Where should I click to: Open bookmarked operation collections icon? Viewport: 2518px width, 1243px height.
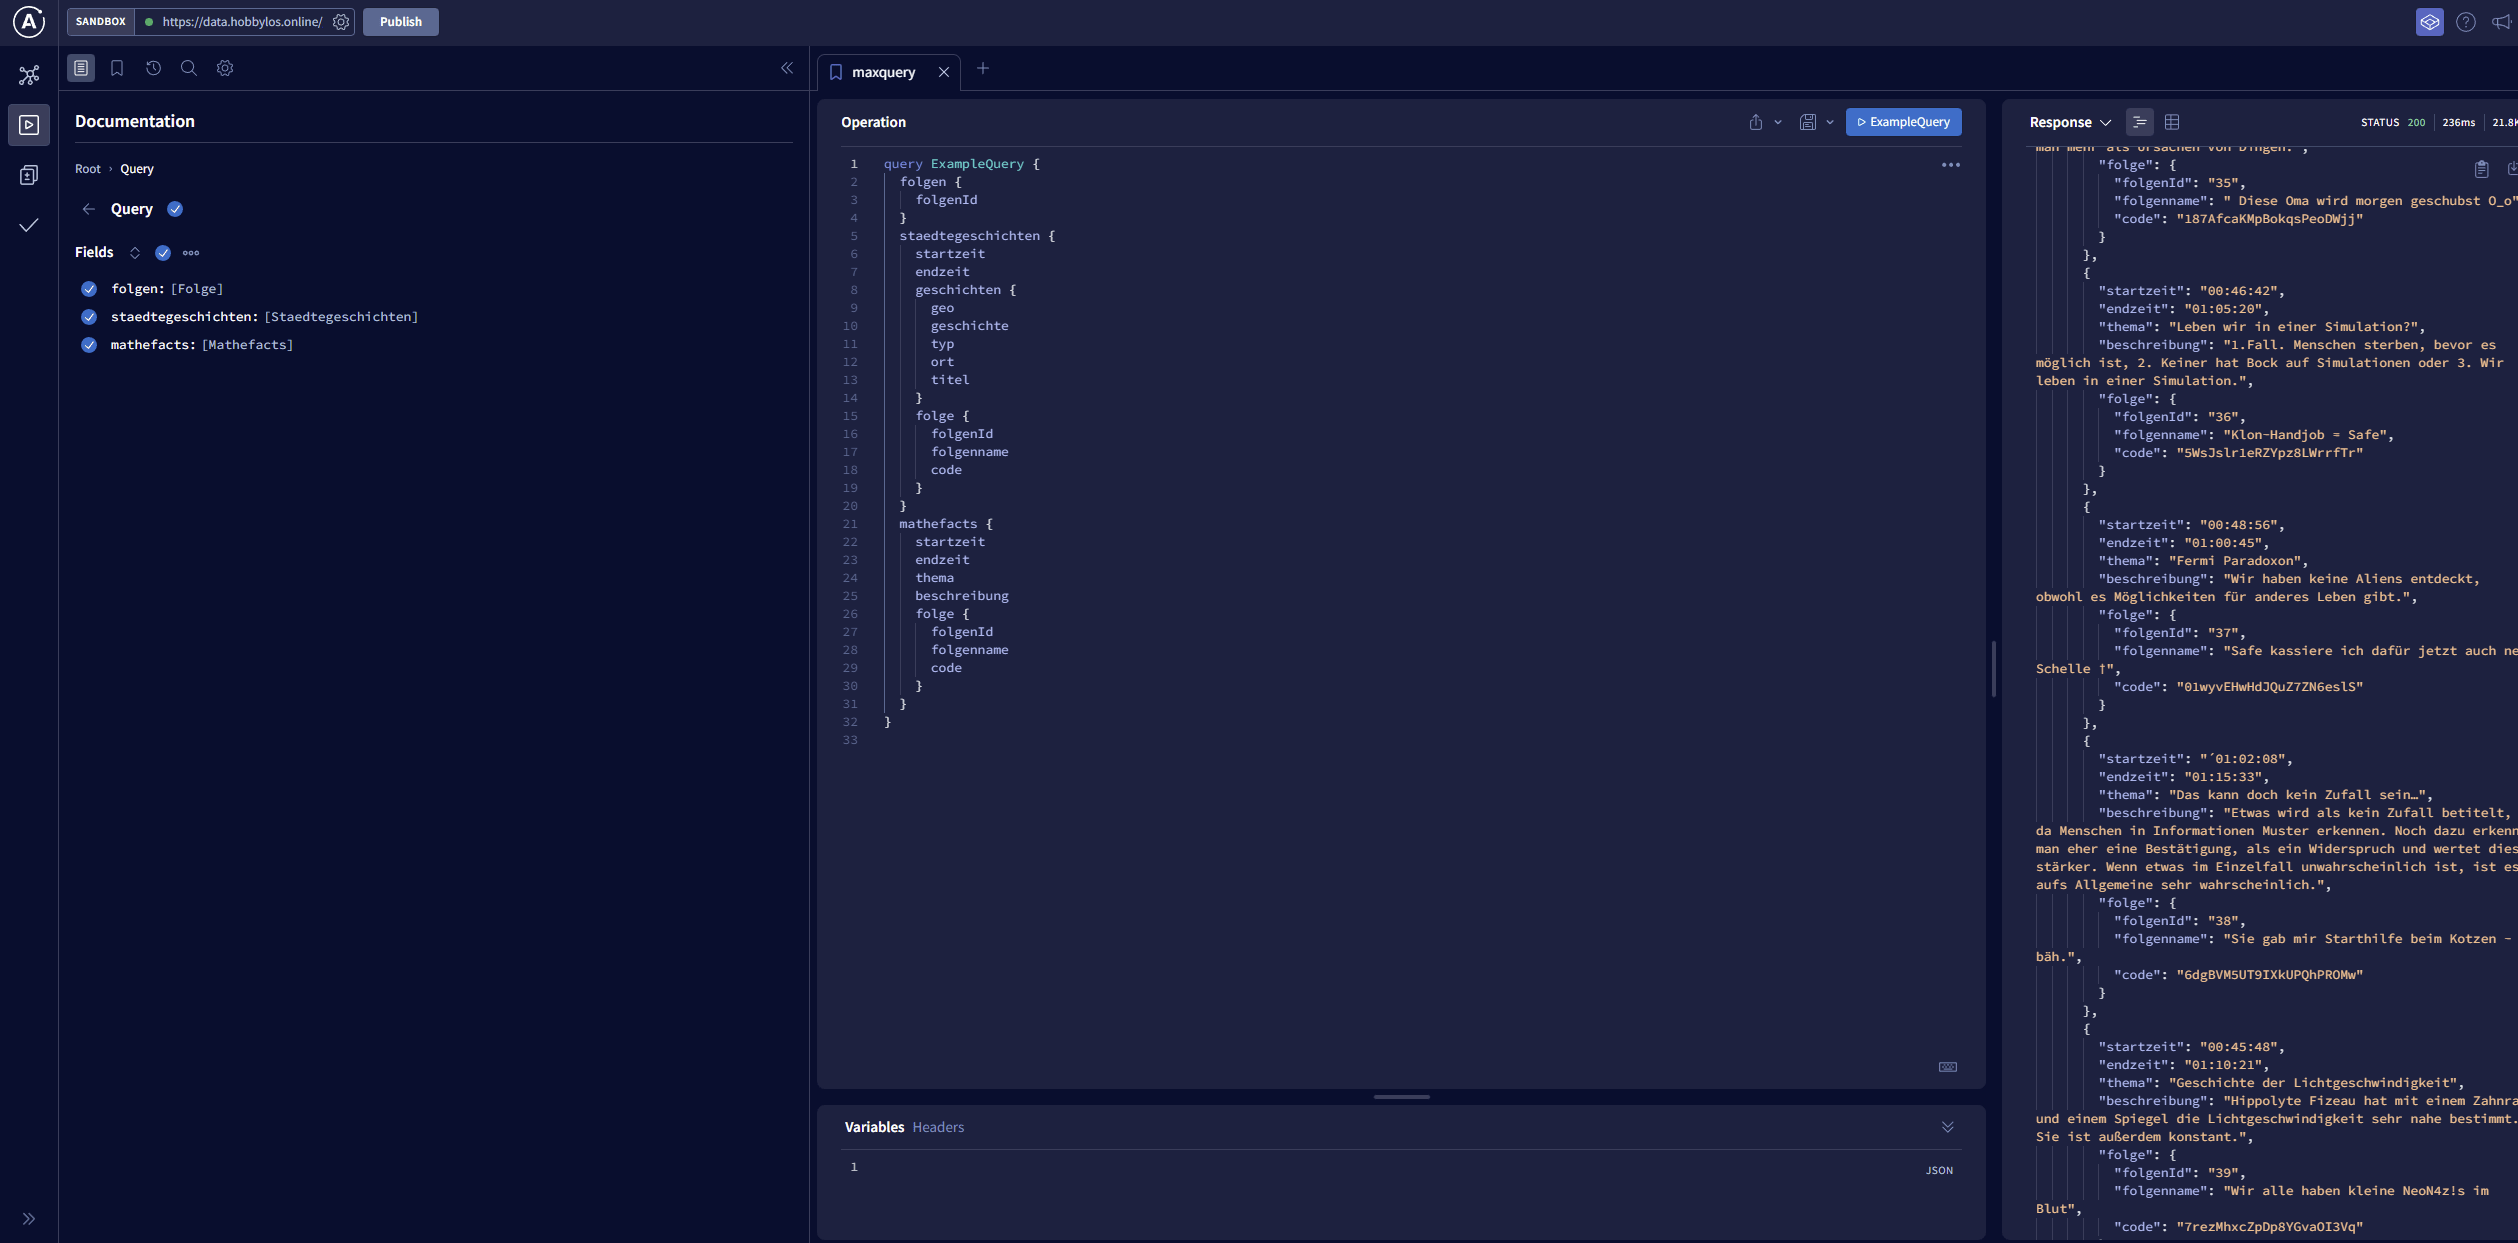(117, 68)
